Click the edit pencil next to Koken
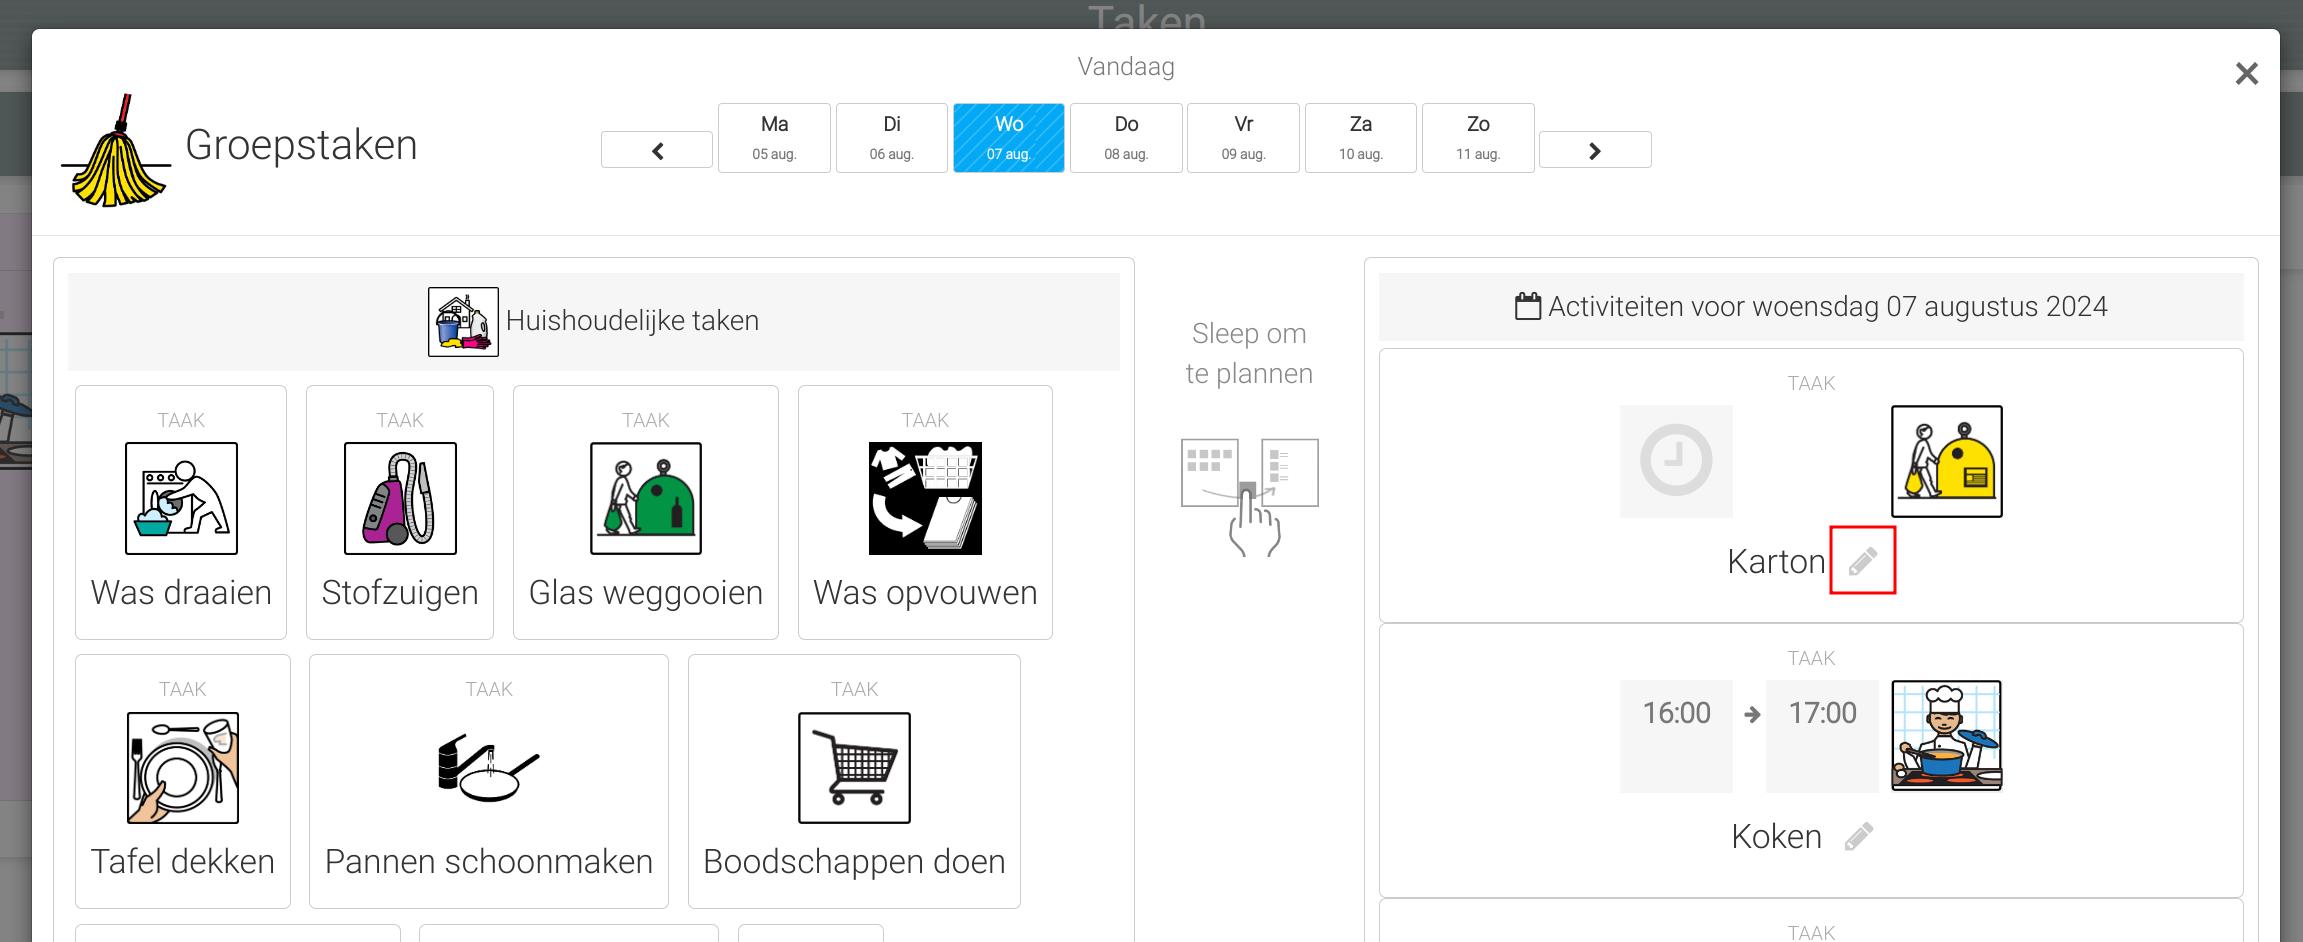Image resolution: width=2303 pixels, height=942 pixels. pos(1859,836)
